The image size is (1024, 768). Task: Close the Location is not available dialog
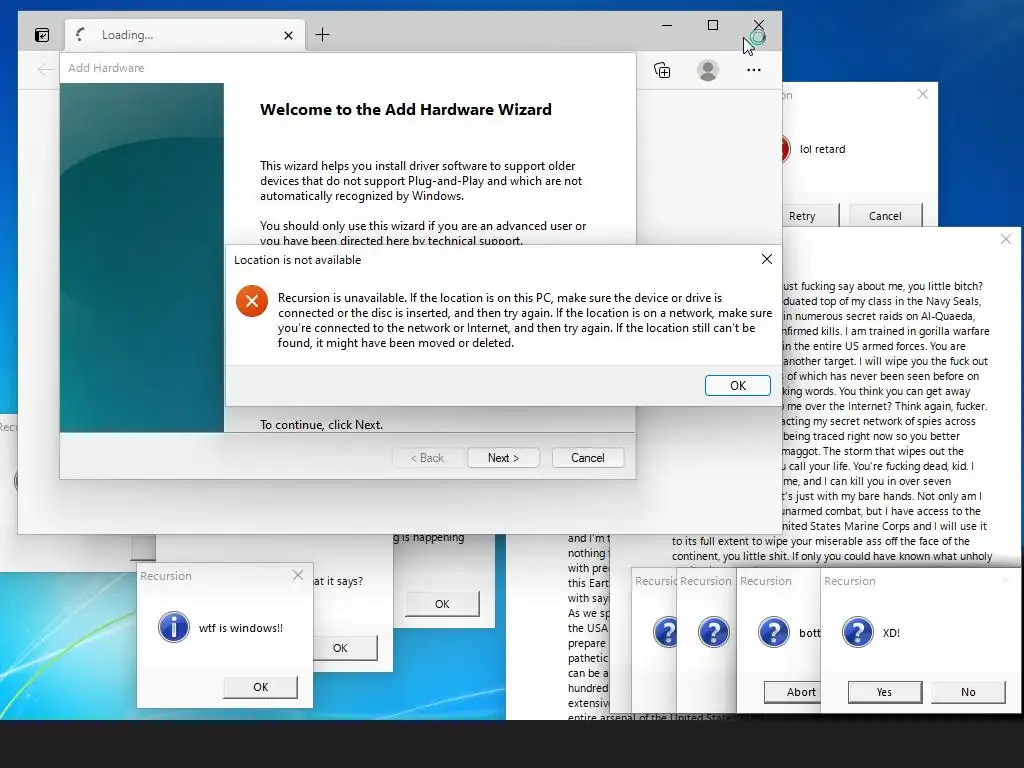pos(767,259)
